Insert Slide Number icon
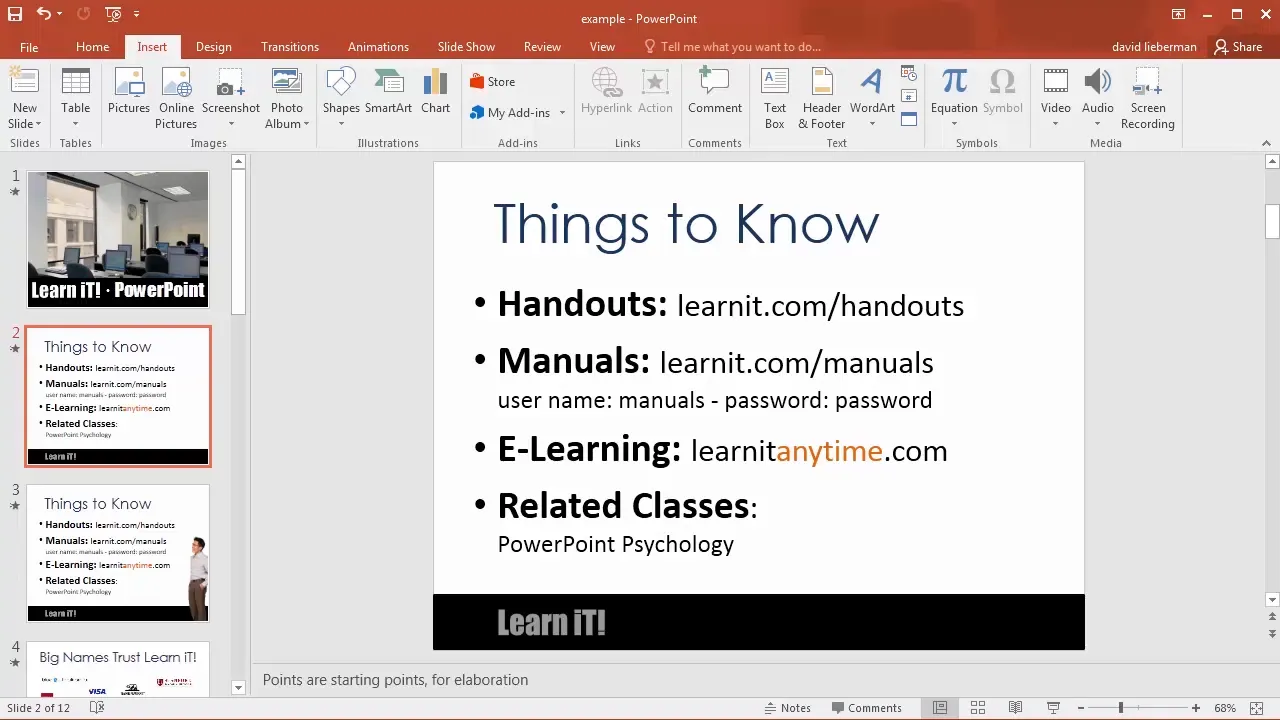1280x720 pixels. pos(909,96)
